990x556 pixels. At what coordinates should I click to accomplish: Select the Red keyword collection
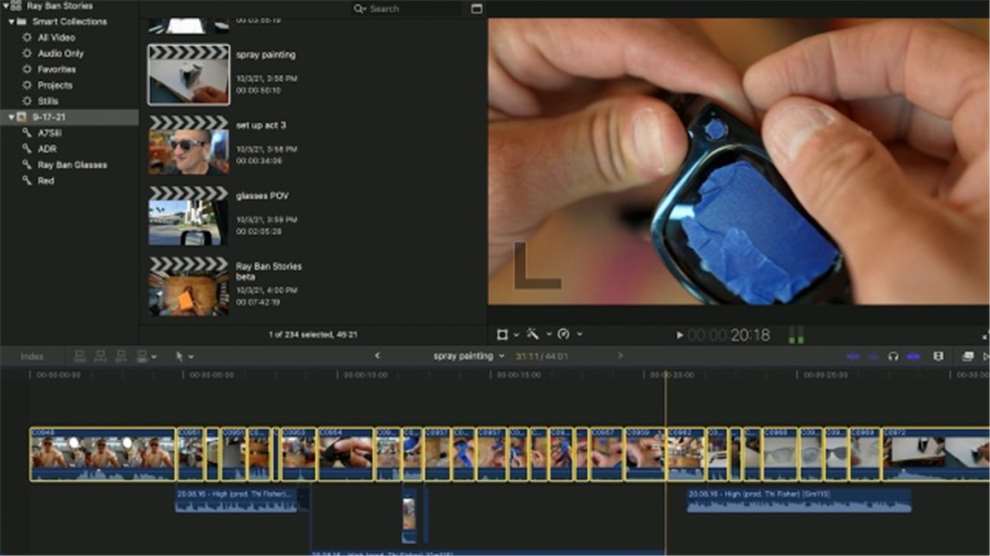[45, 180]
